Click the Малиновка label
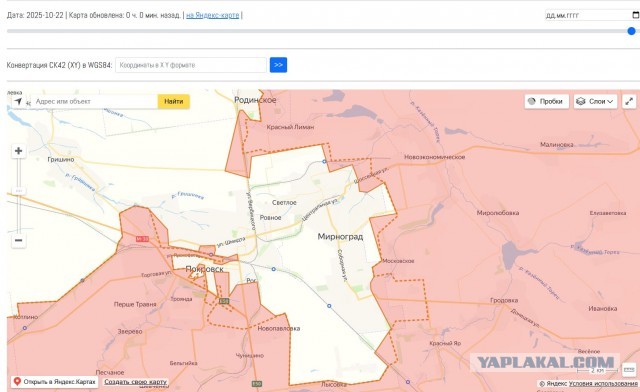 pyautogui.click(x=556, y=145)
